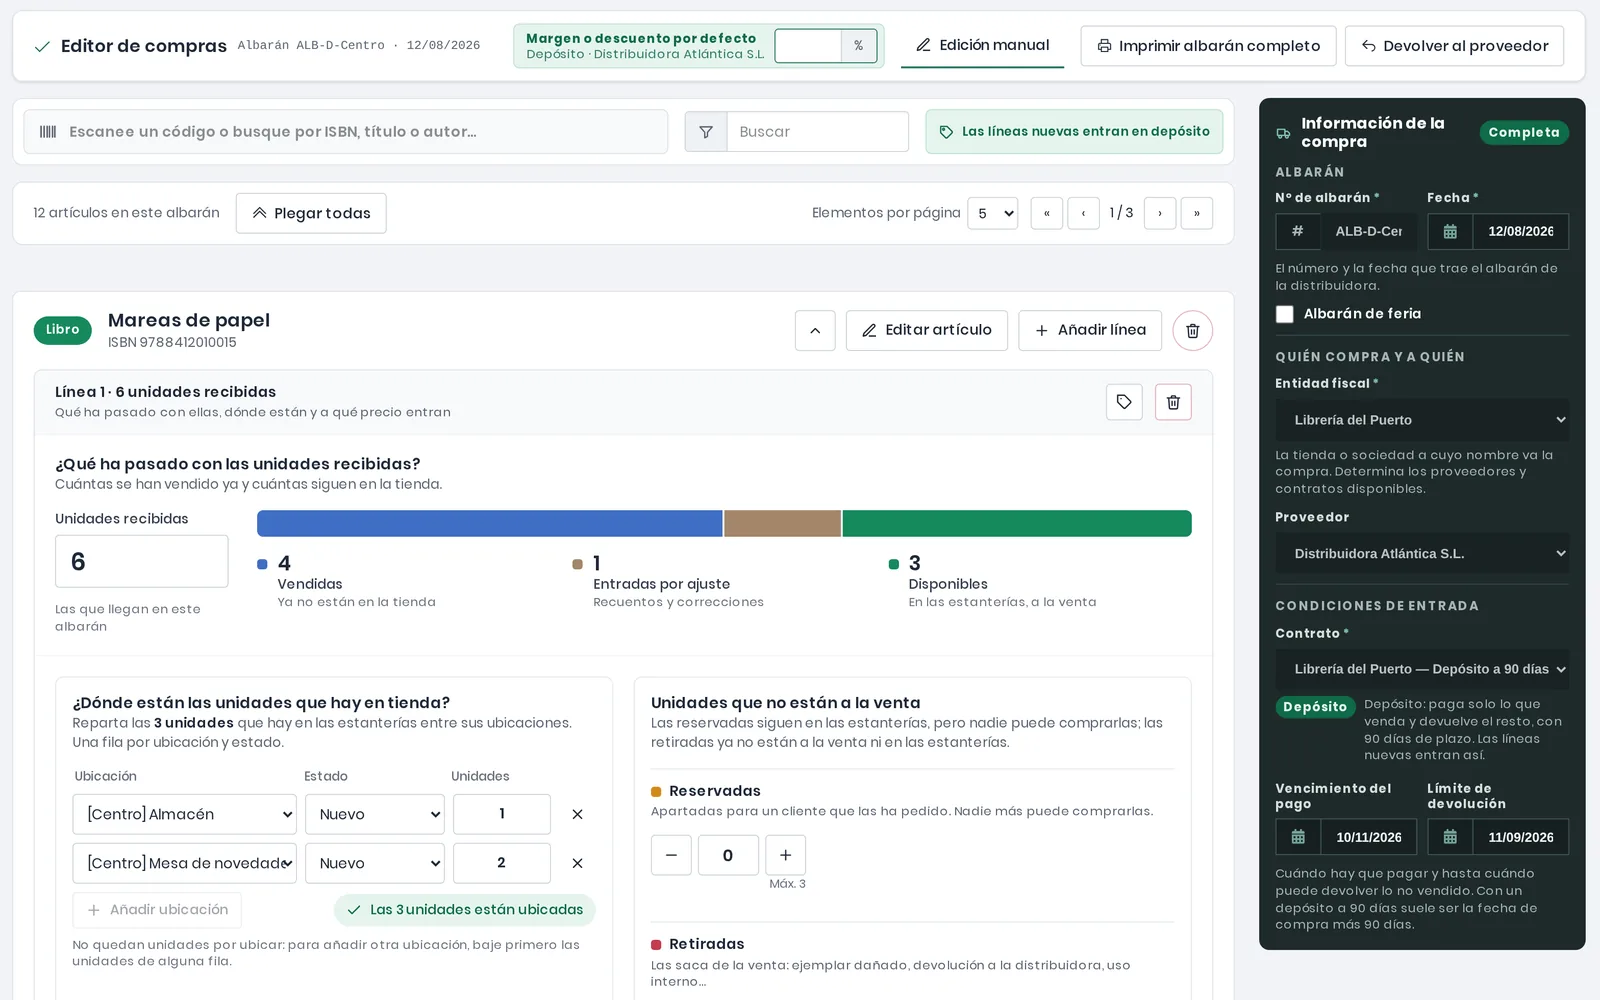
Task: Remove the Mesa de novedades location row
Action: tap(577, 863)
